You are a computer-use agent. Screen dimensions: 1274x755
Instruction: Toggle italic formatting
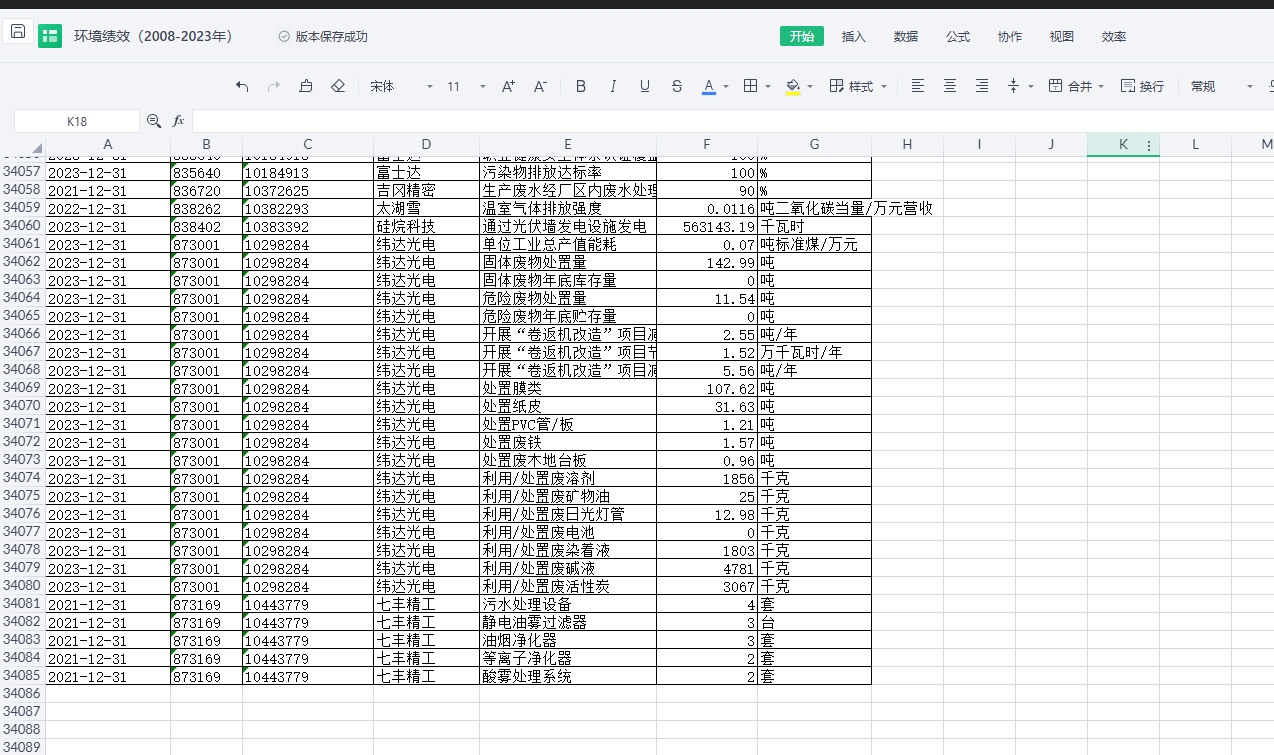pyautogui.click(x=613, y=87)
